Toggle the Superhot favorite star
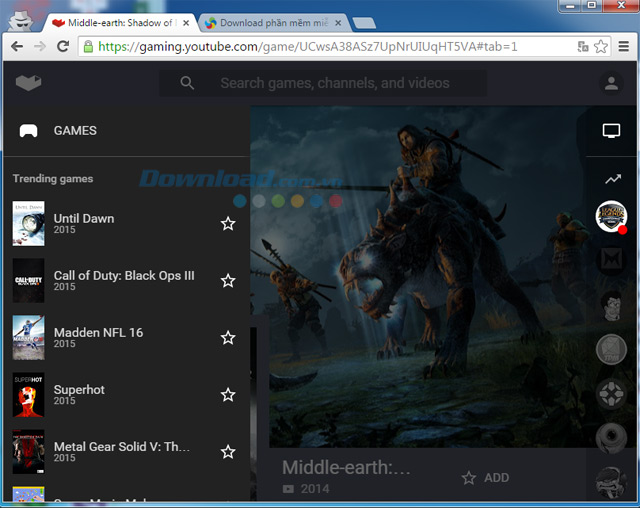Screen dimensions: 640x508 coord(228,395)
